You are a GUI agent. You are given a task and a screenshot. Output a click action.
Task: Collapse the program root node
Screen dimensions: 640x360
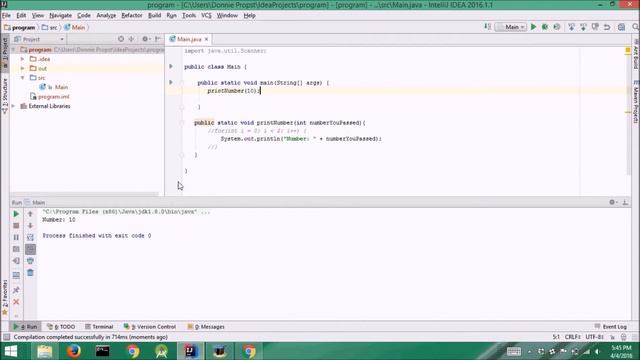[13, 49]
